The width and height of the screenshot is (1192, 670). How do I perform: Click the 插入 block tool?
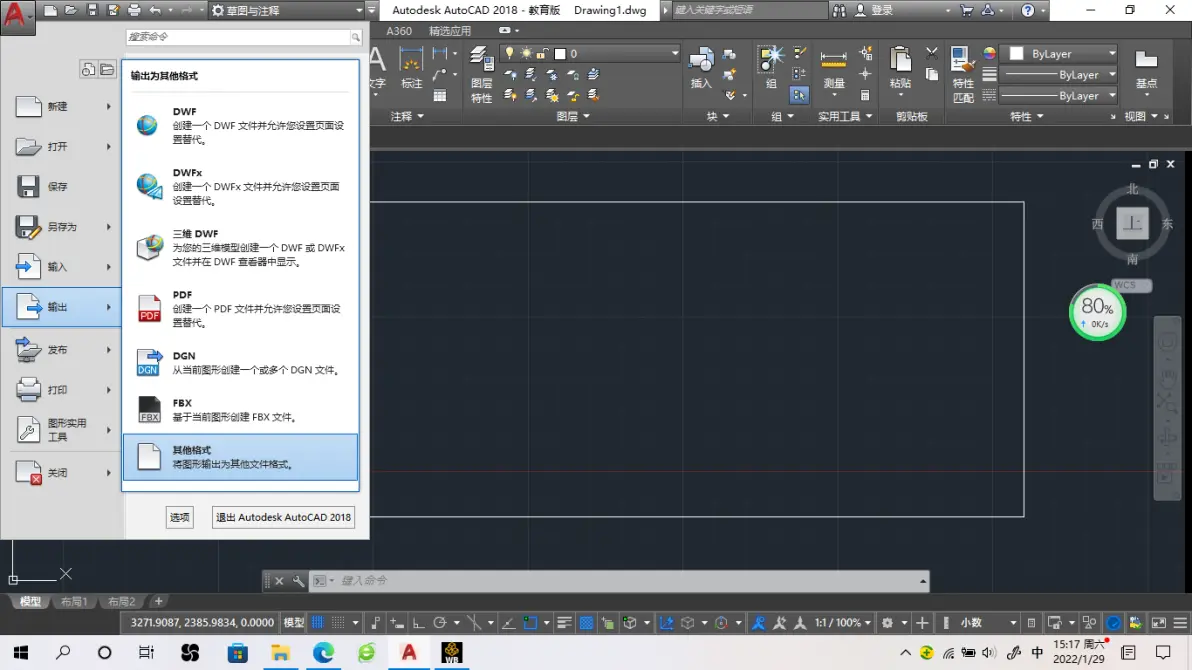[x=701, y=68]
